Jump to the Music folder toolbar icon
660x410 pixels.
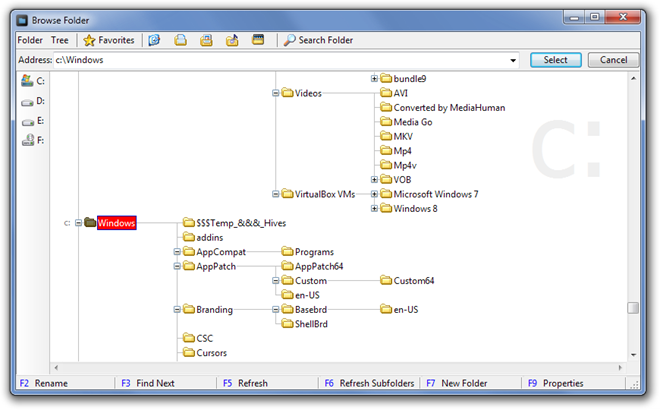[232, 40]
